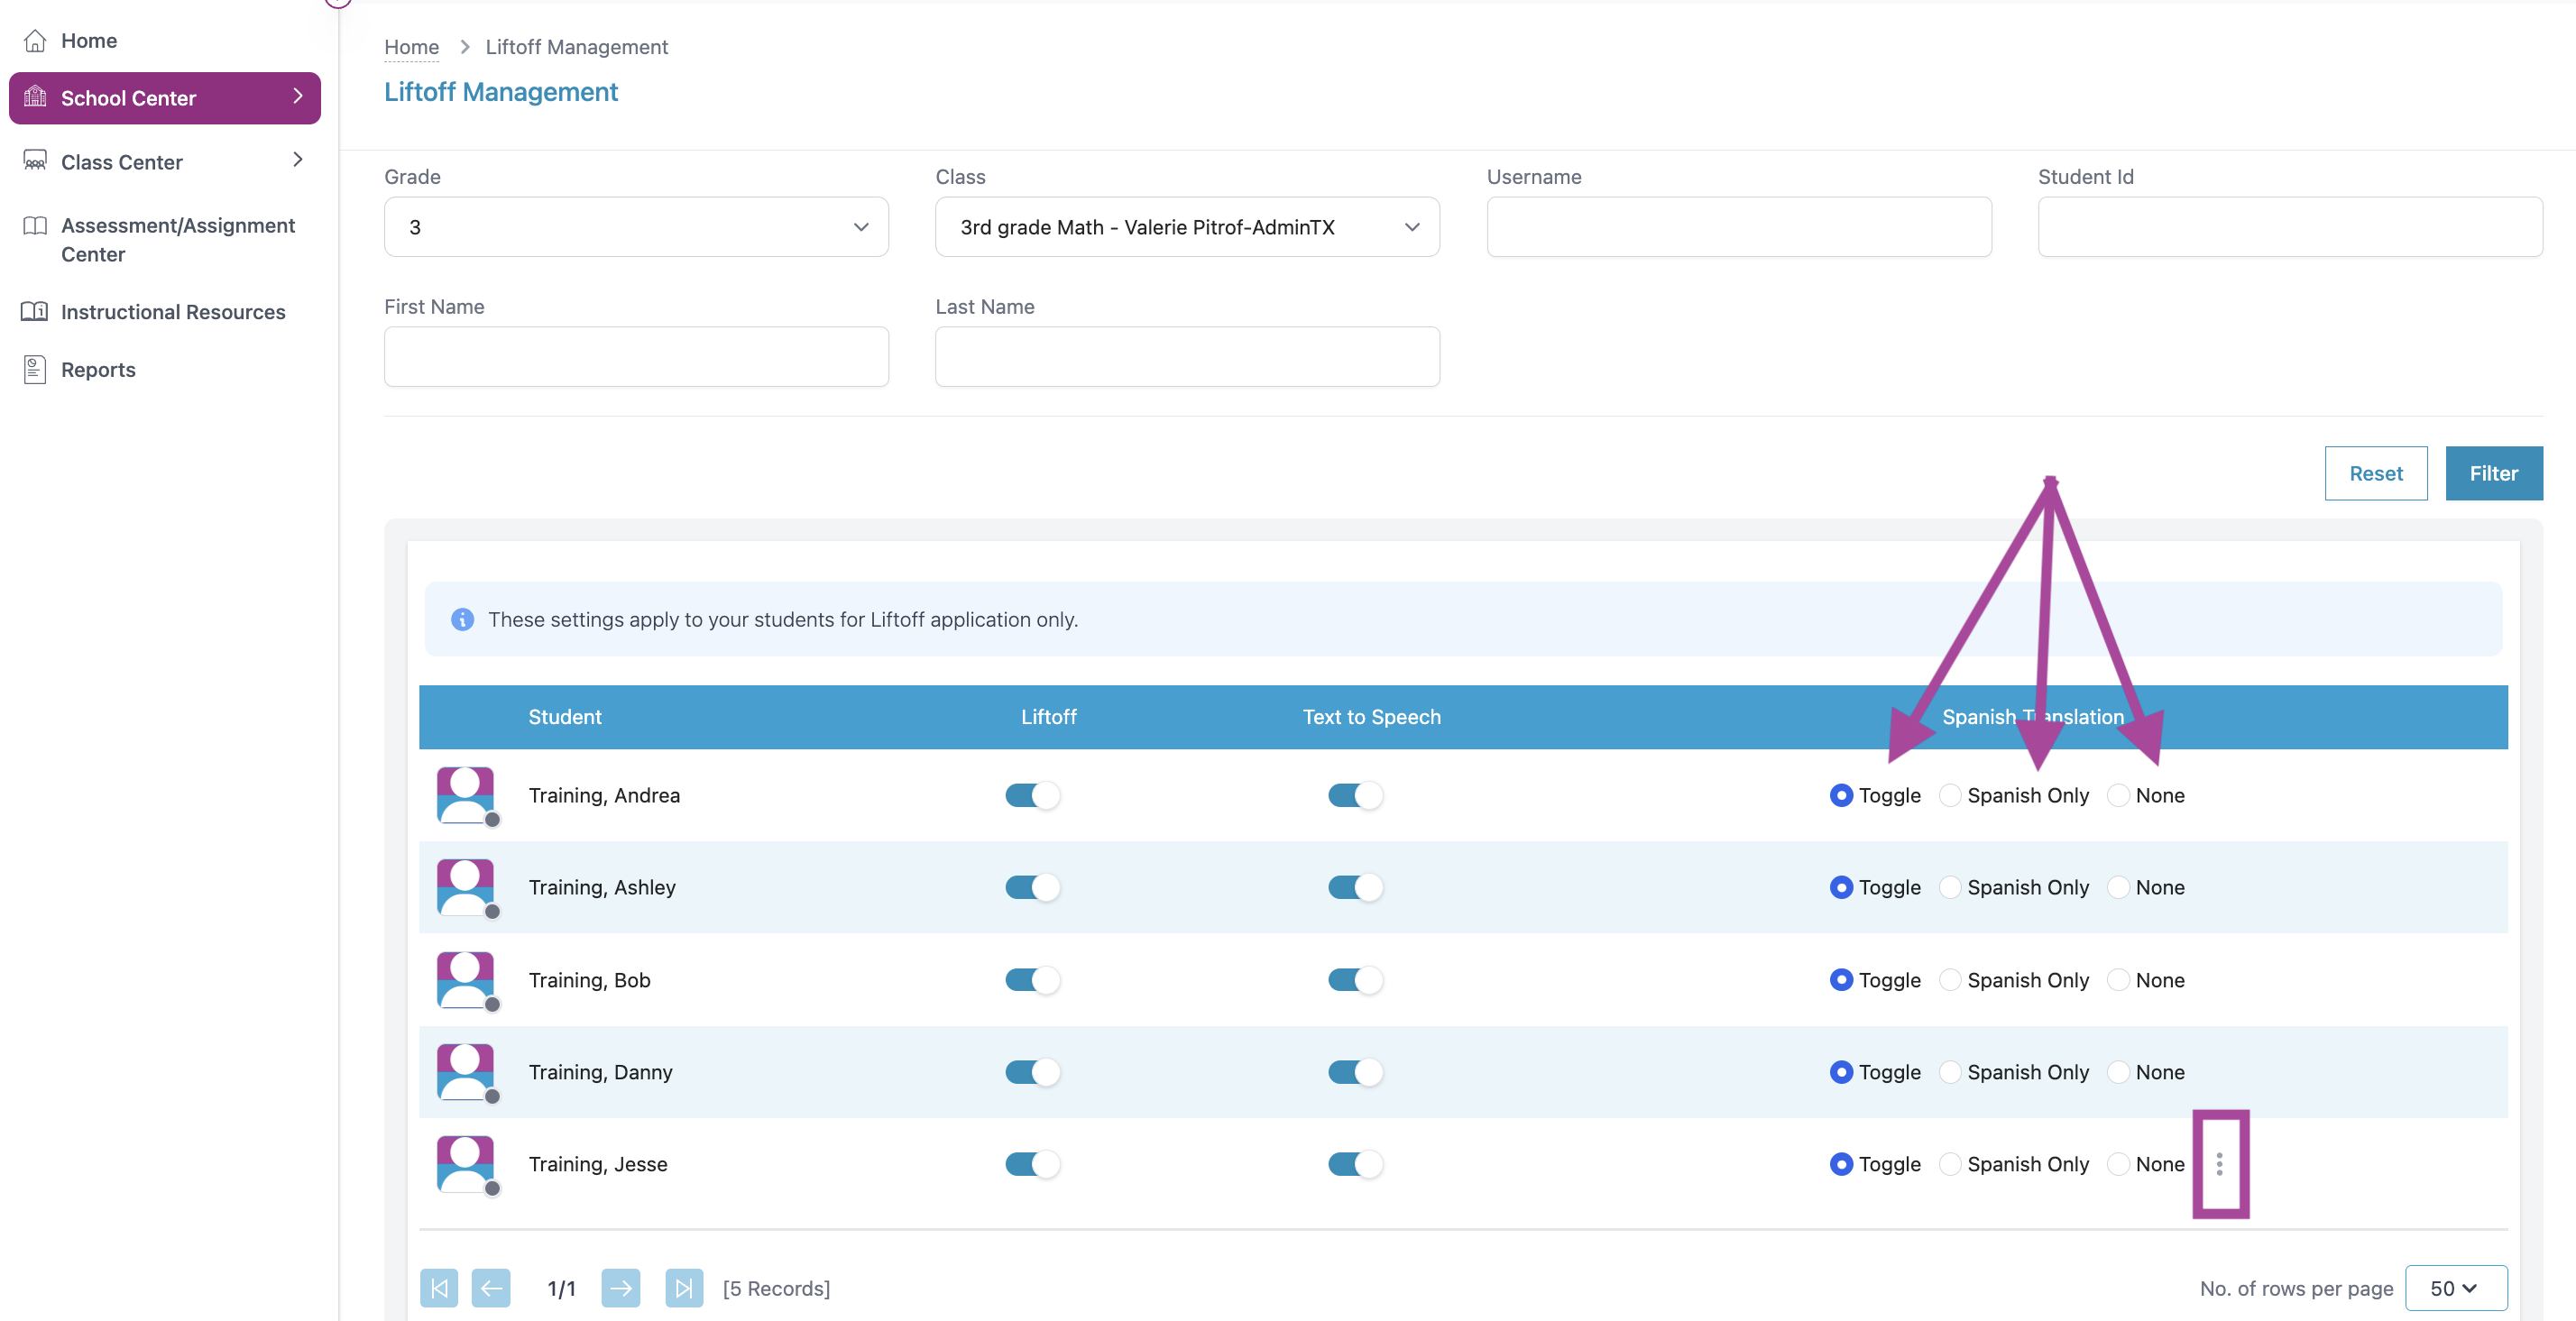
Task: Click the Text to Speech column header
Action: coord(1371,717)
